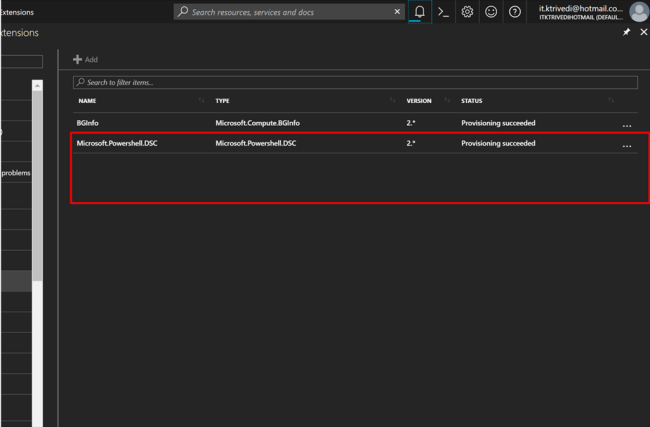
Task: Click the Microsoft.Powershell.DSC type cell
Action: pos(256,143)
